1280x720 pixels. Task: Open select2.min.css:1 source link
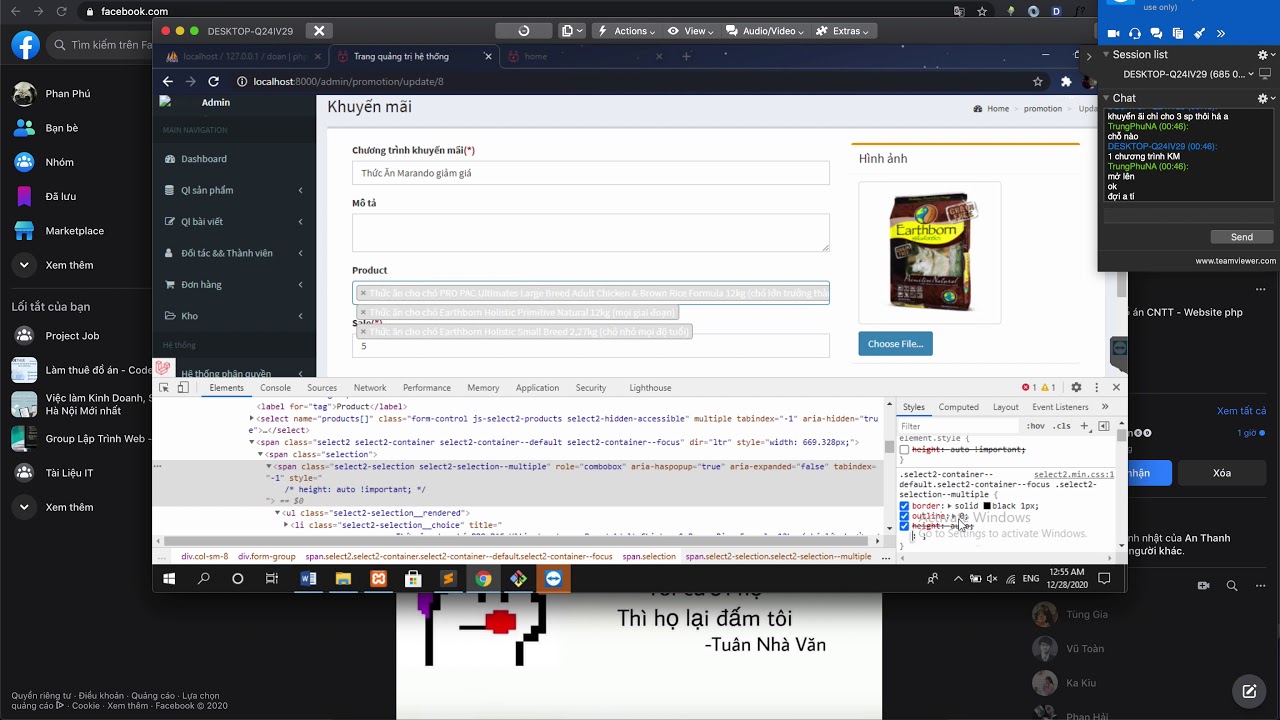pos(1073,475)
